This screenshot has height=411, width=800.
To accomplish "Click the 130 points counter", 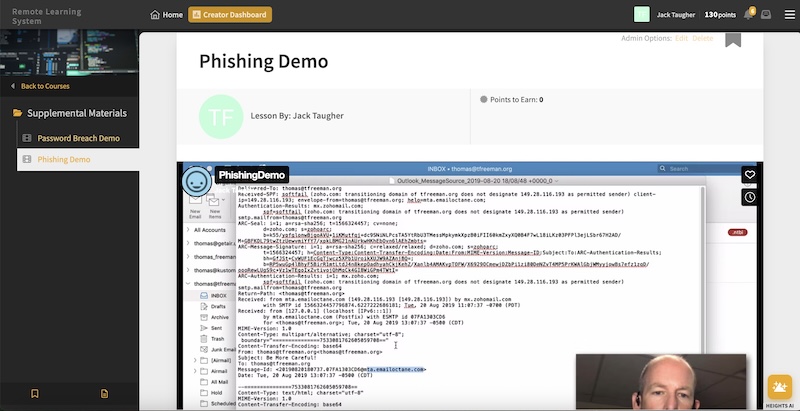I will pos(720,15).
